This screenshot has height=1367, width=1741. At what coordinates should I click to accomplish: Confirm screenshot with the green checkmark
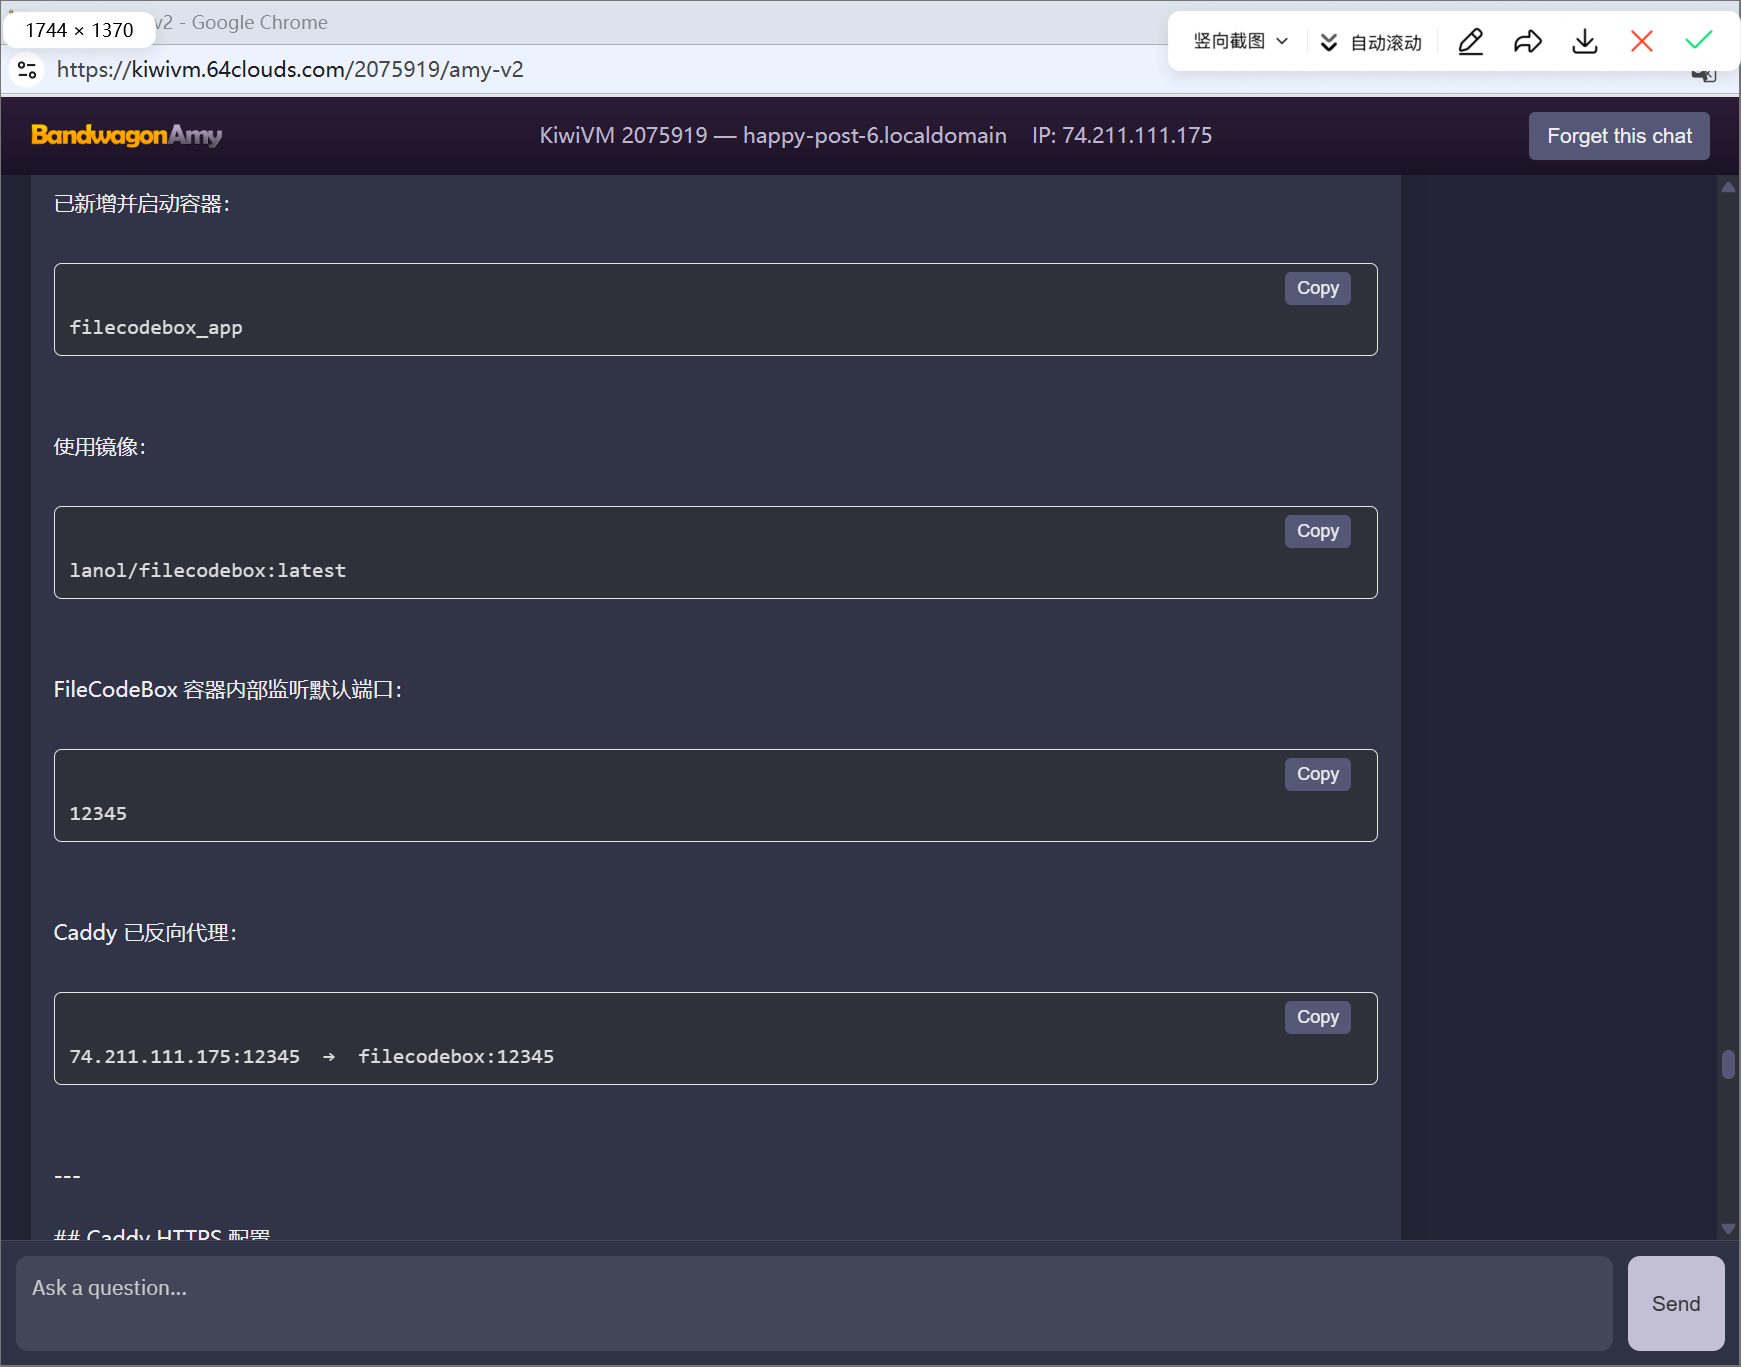1698,41
